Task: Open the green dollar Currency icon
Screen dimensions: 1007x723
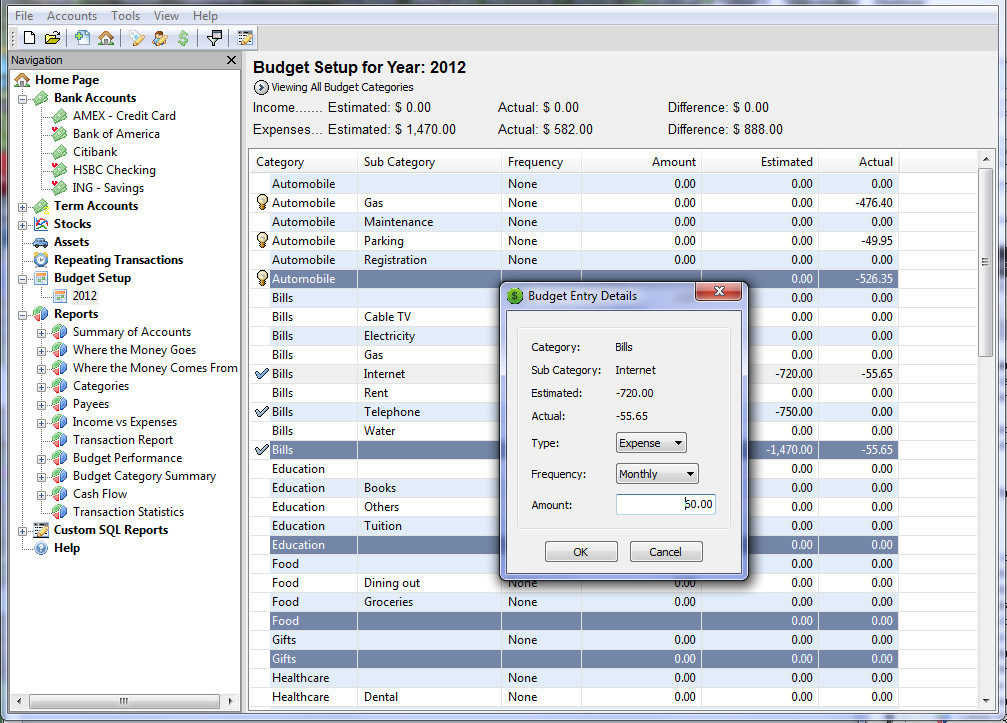Action: pyautogui.click(x=183, y=38)
